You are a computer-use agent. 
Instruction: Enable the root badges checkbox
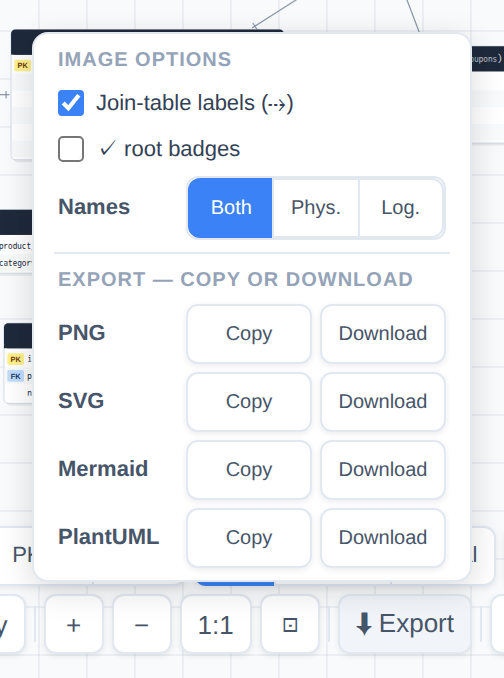(71, 149)
